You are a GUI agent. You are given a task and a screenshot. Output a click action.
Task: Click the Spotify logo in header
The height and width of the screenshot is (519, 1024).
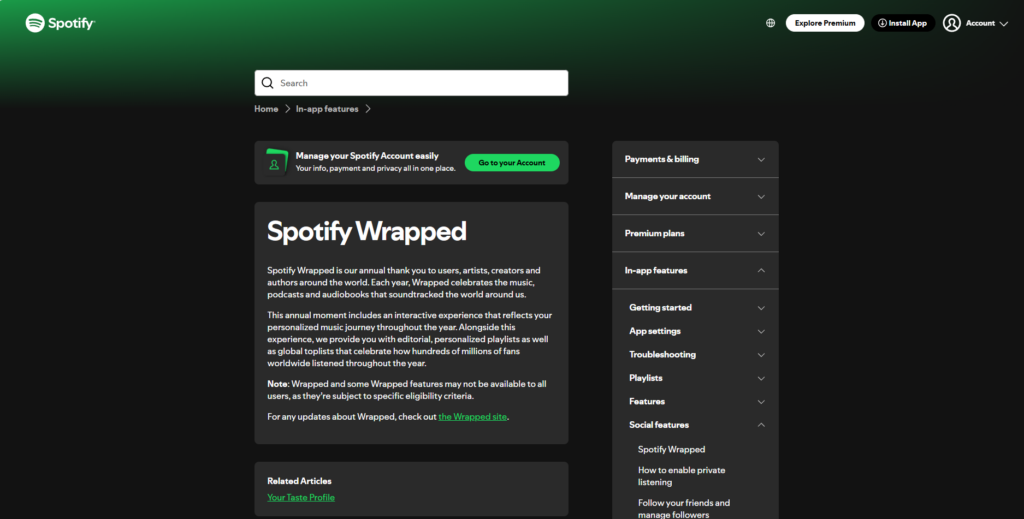tap(60, 23)
